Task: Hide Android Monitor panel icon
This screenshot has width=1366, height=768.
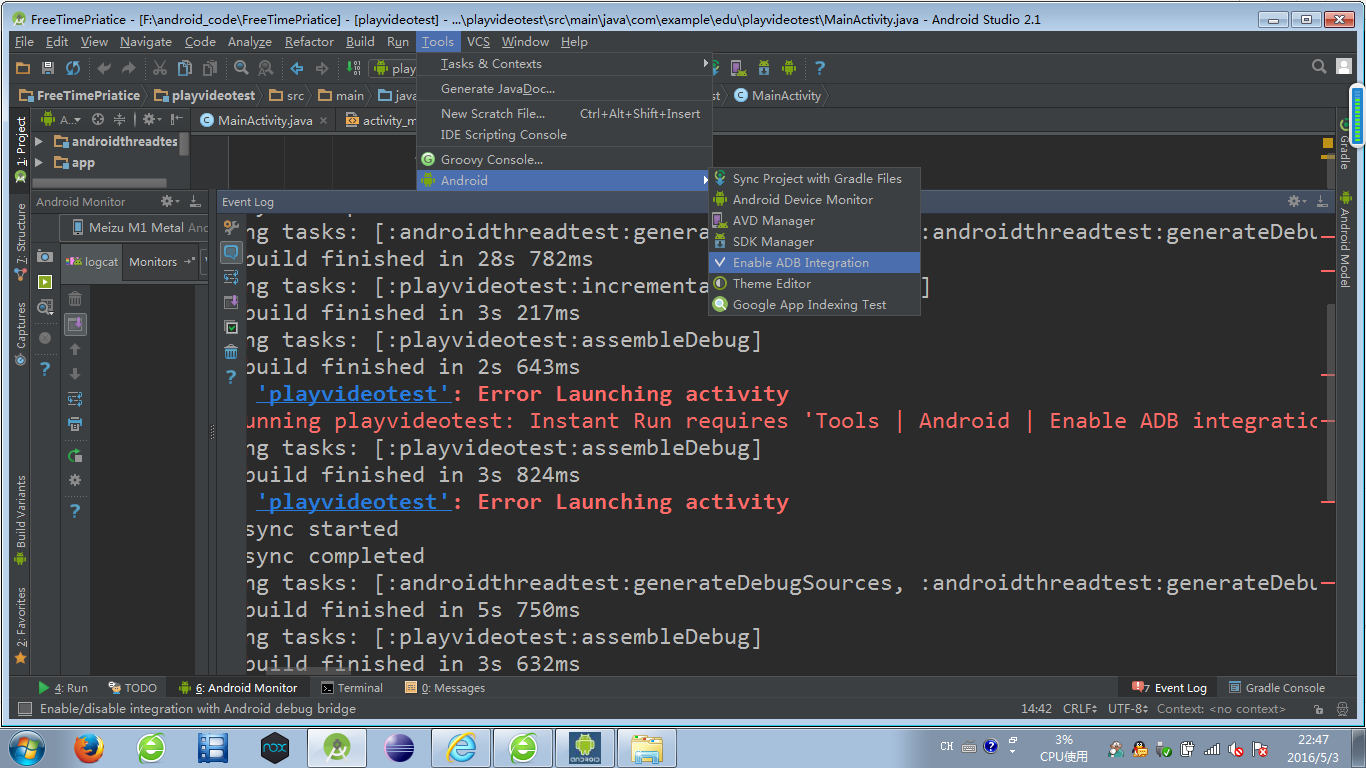Action: pyautogui.click(x=196, y=201)
